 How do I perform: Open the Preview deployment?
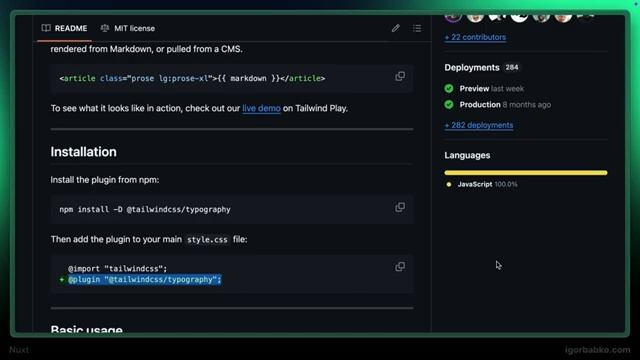pyautogui.click(x=474, y=89)
